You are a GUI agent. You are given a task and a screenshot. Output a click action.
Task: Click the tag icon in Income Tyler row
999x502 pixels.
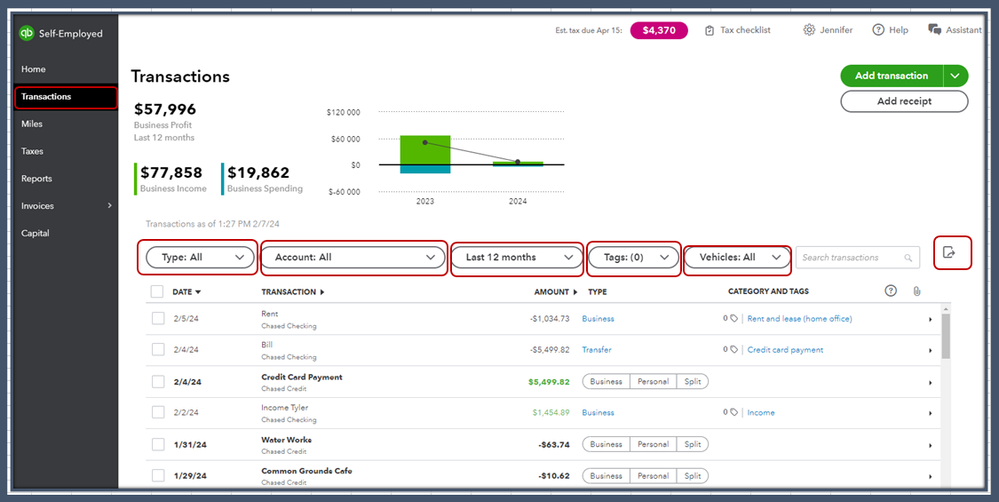click(x=734, y=413)
